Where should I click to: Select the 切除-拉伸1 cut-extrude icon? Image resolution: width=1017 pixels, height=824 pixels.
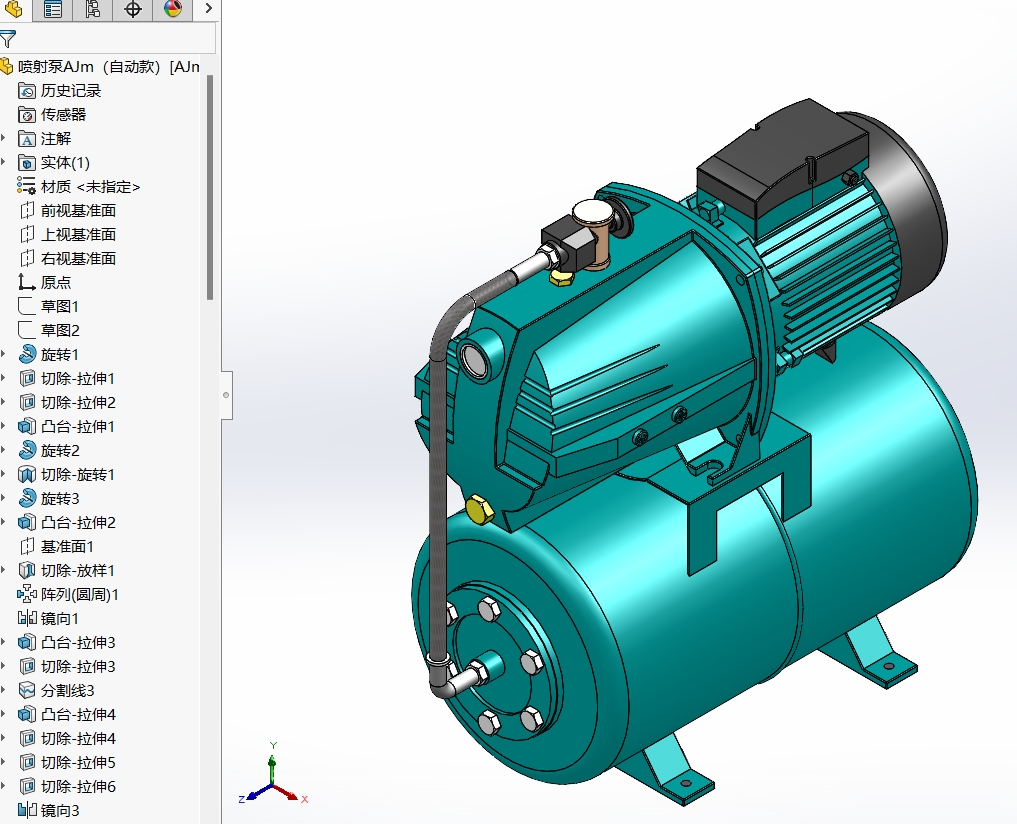[27, 378]
